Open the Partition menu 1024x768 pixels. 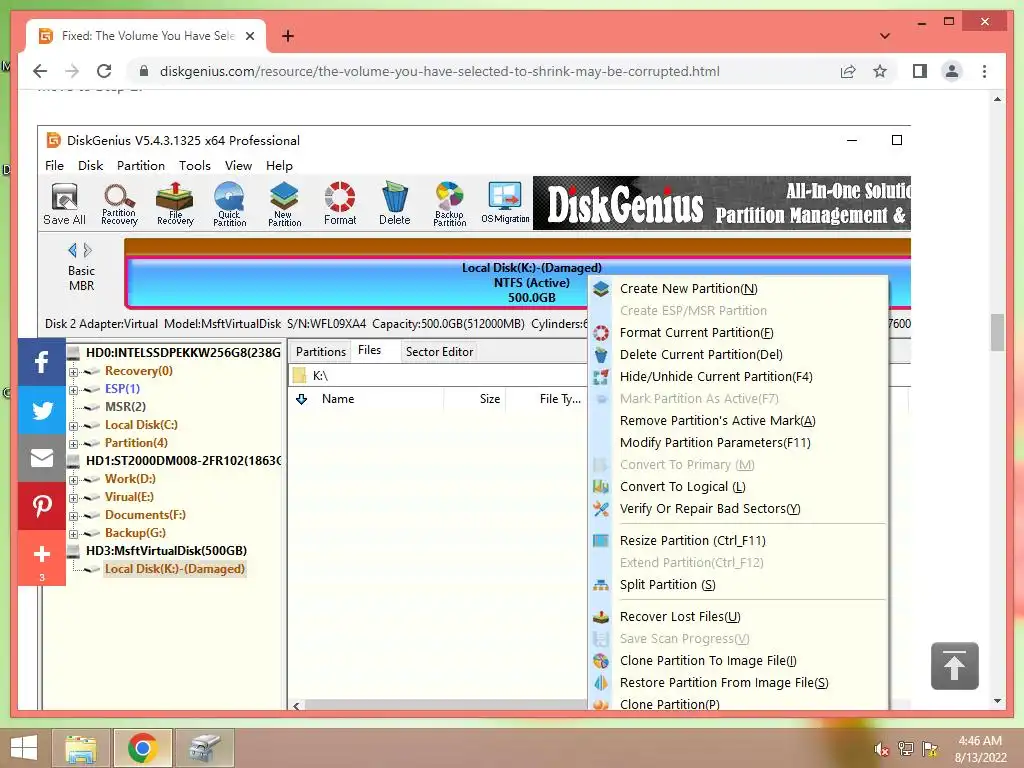coord(140,166)
